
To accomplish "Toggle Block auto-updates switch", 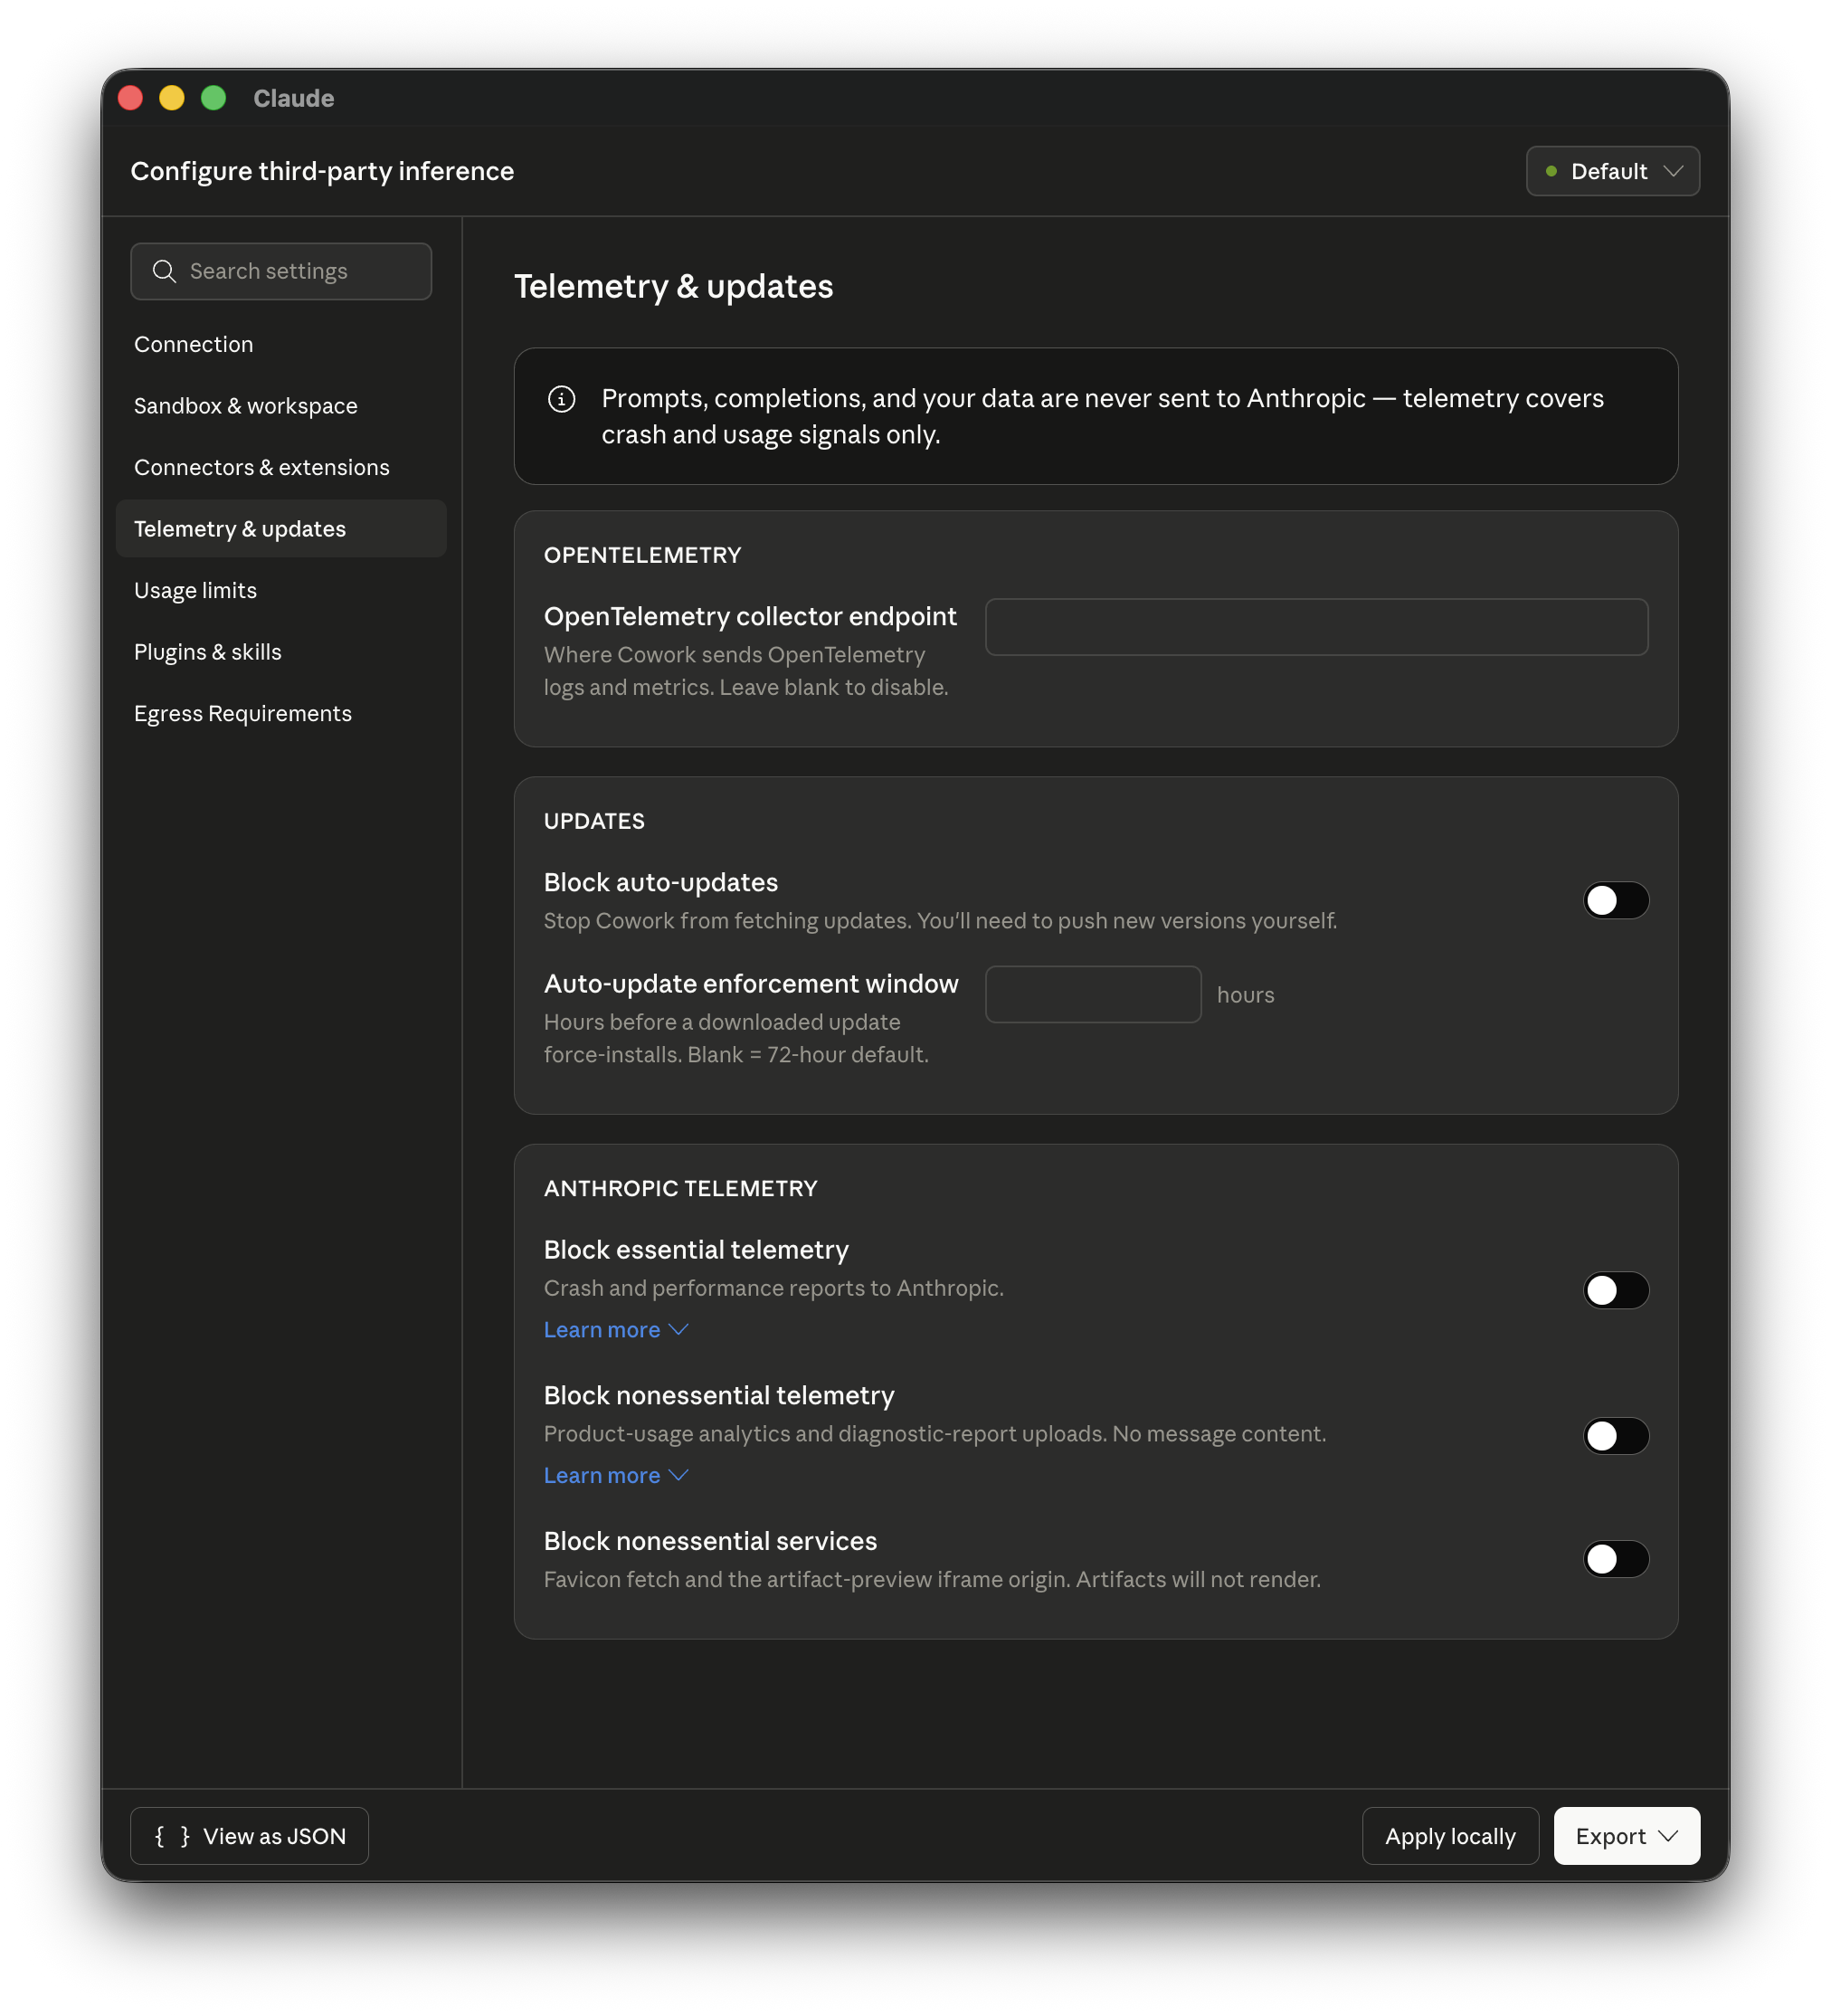I will (x=1615, y=900).
